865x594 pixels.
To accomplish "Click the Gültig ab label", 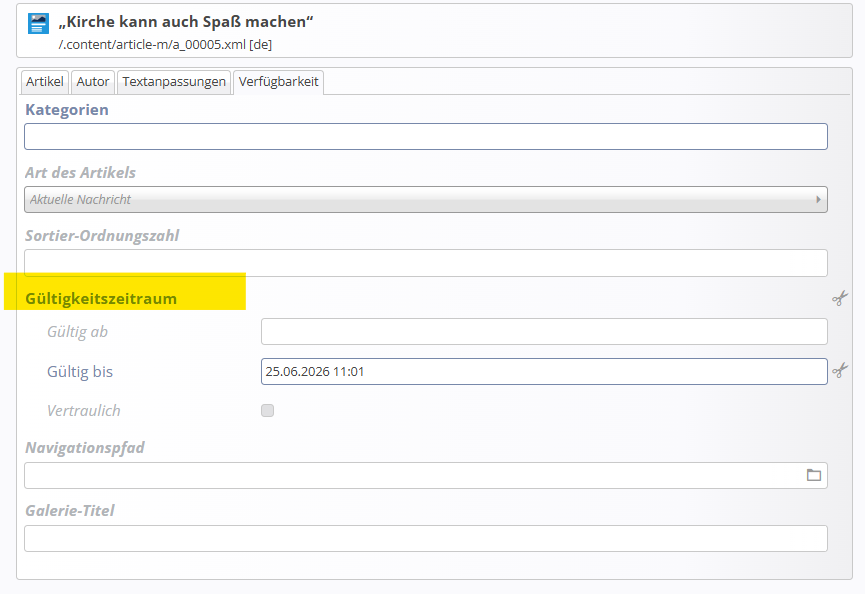I will 77,331.
